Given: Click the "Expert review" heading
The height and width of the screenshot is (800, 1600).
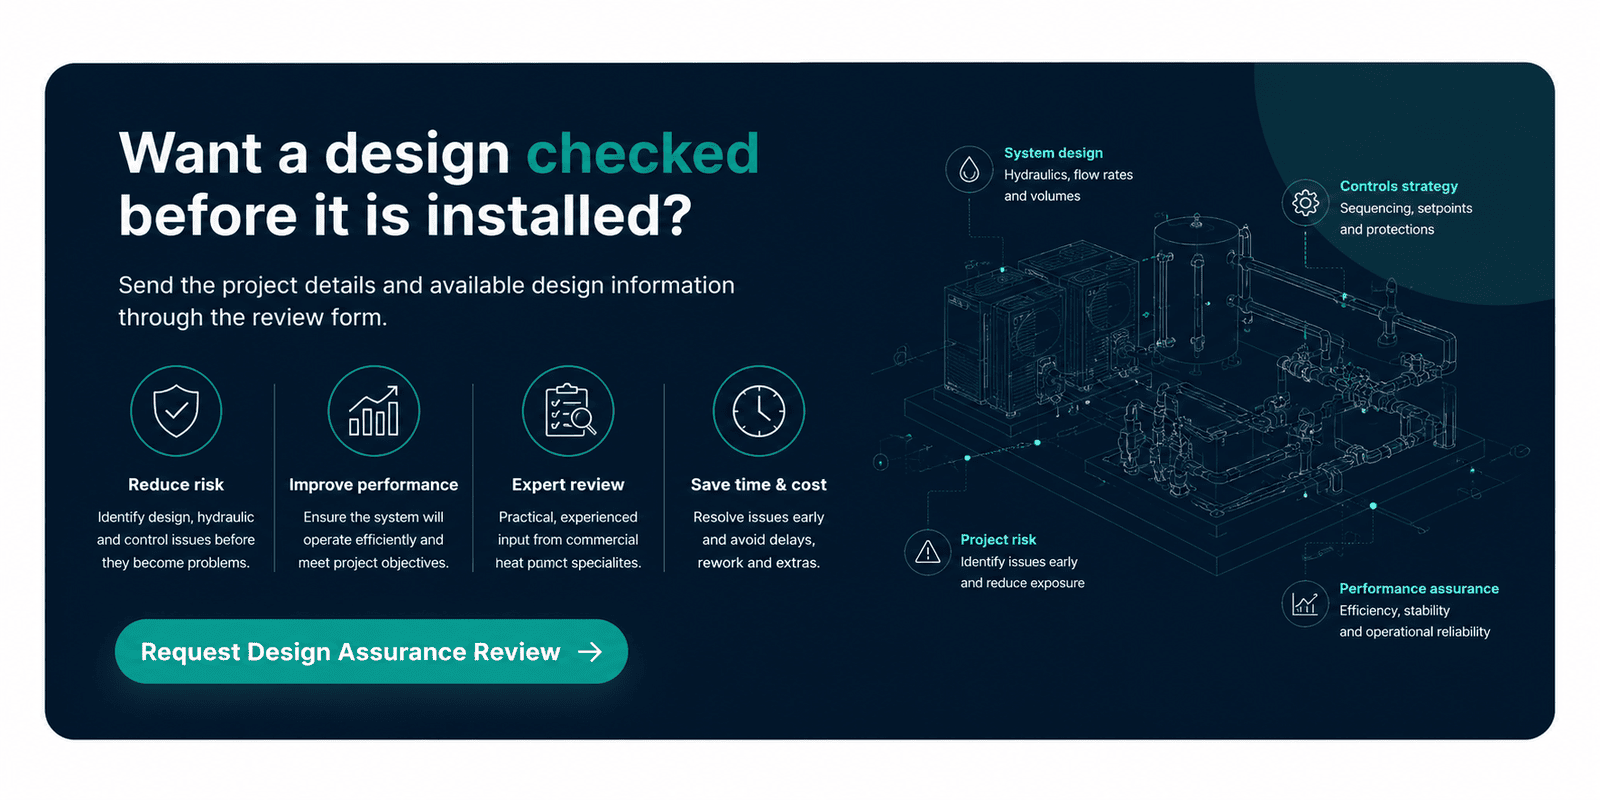Looking at the screenshot, I should click(568, 485).
